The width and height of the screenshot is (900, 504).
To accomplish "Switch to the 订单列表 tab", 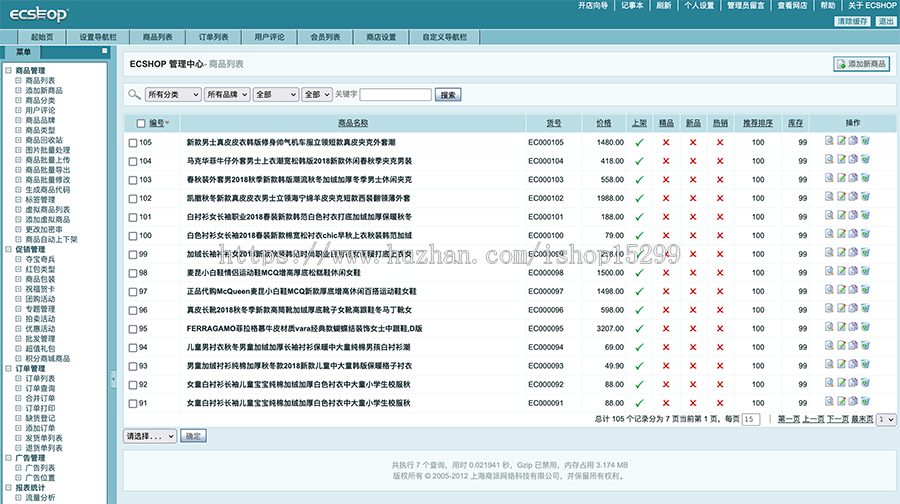I will (214, 37).
